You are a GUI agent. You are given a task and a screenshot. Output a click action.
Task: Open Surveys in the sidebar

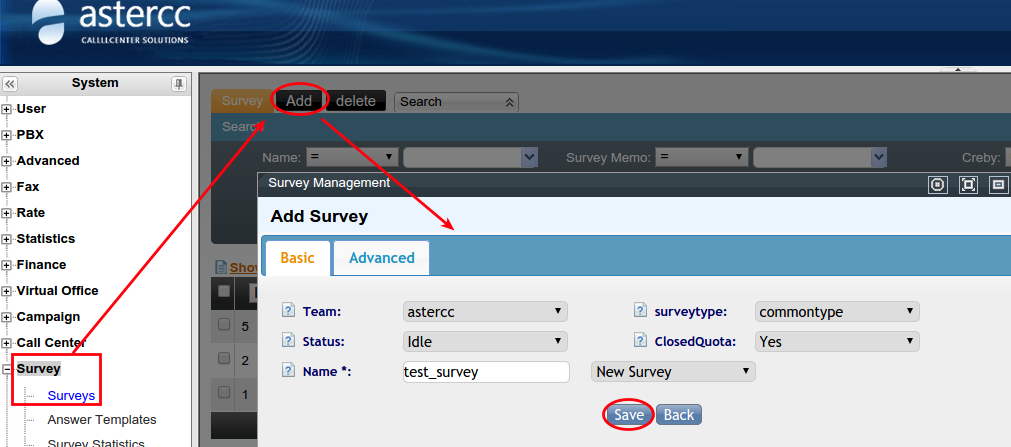71,395
